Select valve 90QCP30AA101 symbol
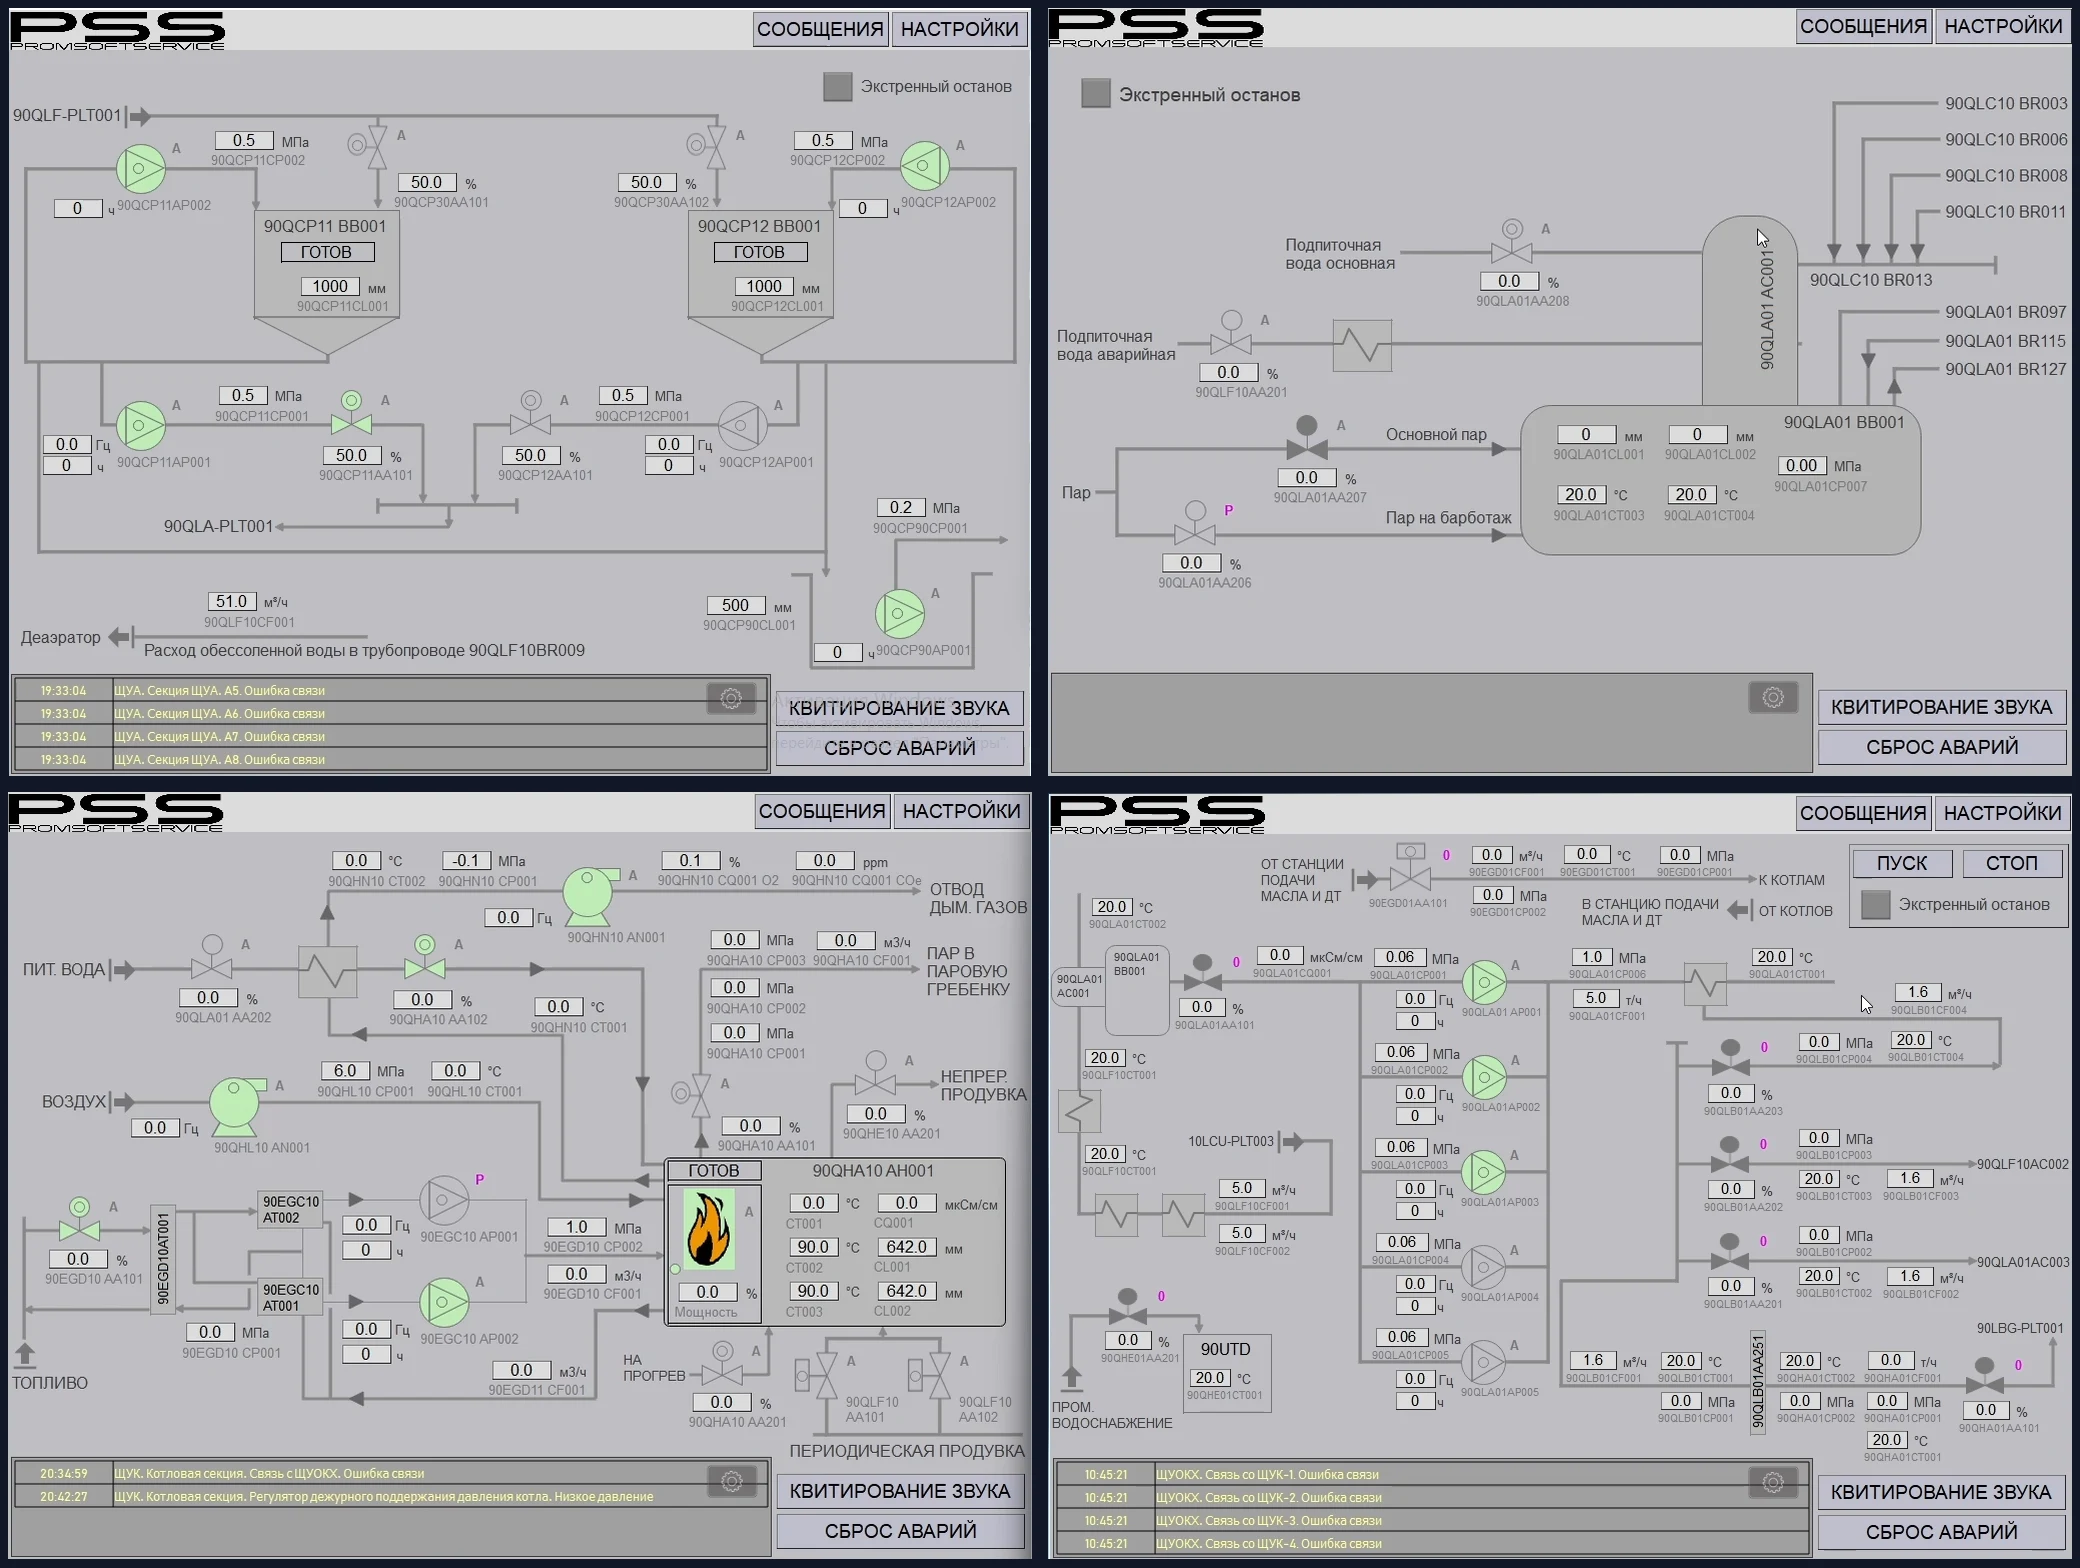Viewport: 2080px width, 1568px height. [x=369, y=146]
